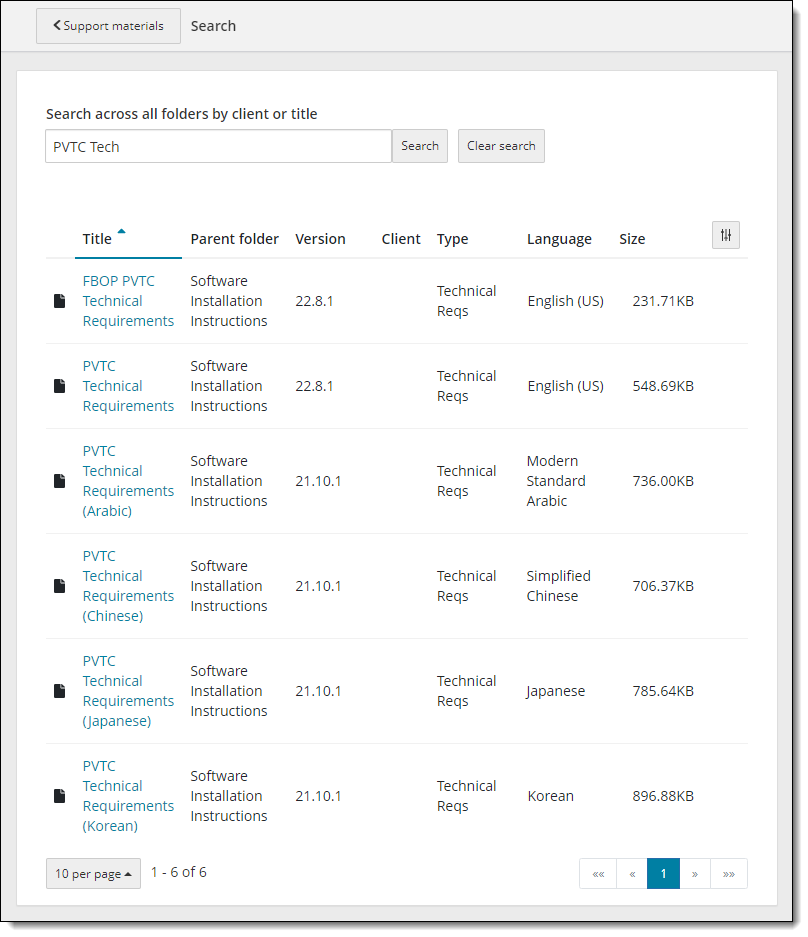Go to the next results page

coord(695,873)
